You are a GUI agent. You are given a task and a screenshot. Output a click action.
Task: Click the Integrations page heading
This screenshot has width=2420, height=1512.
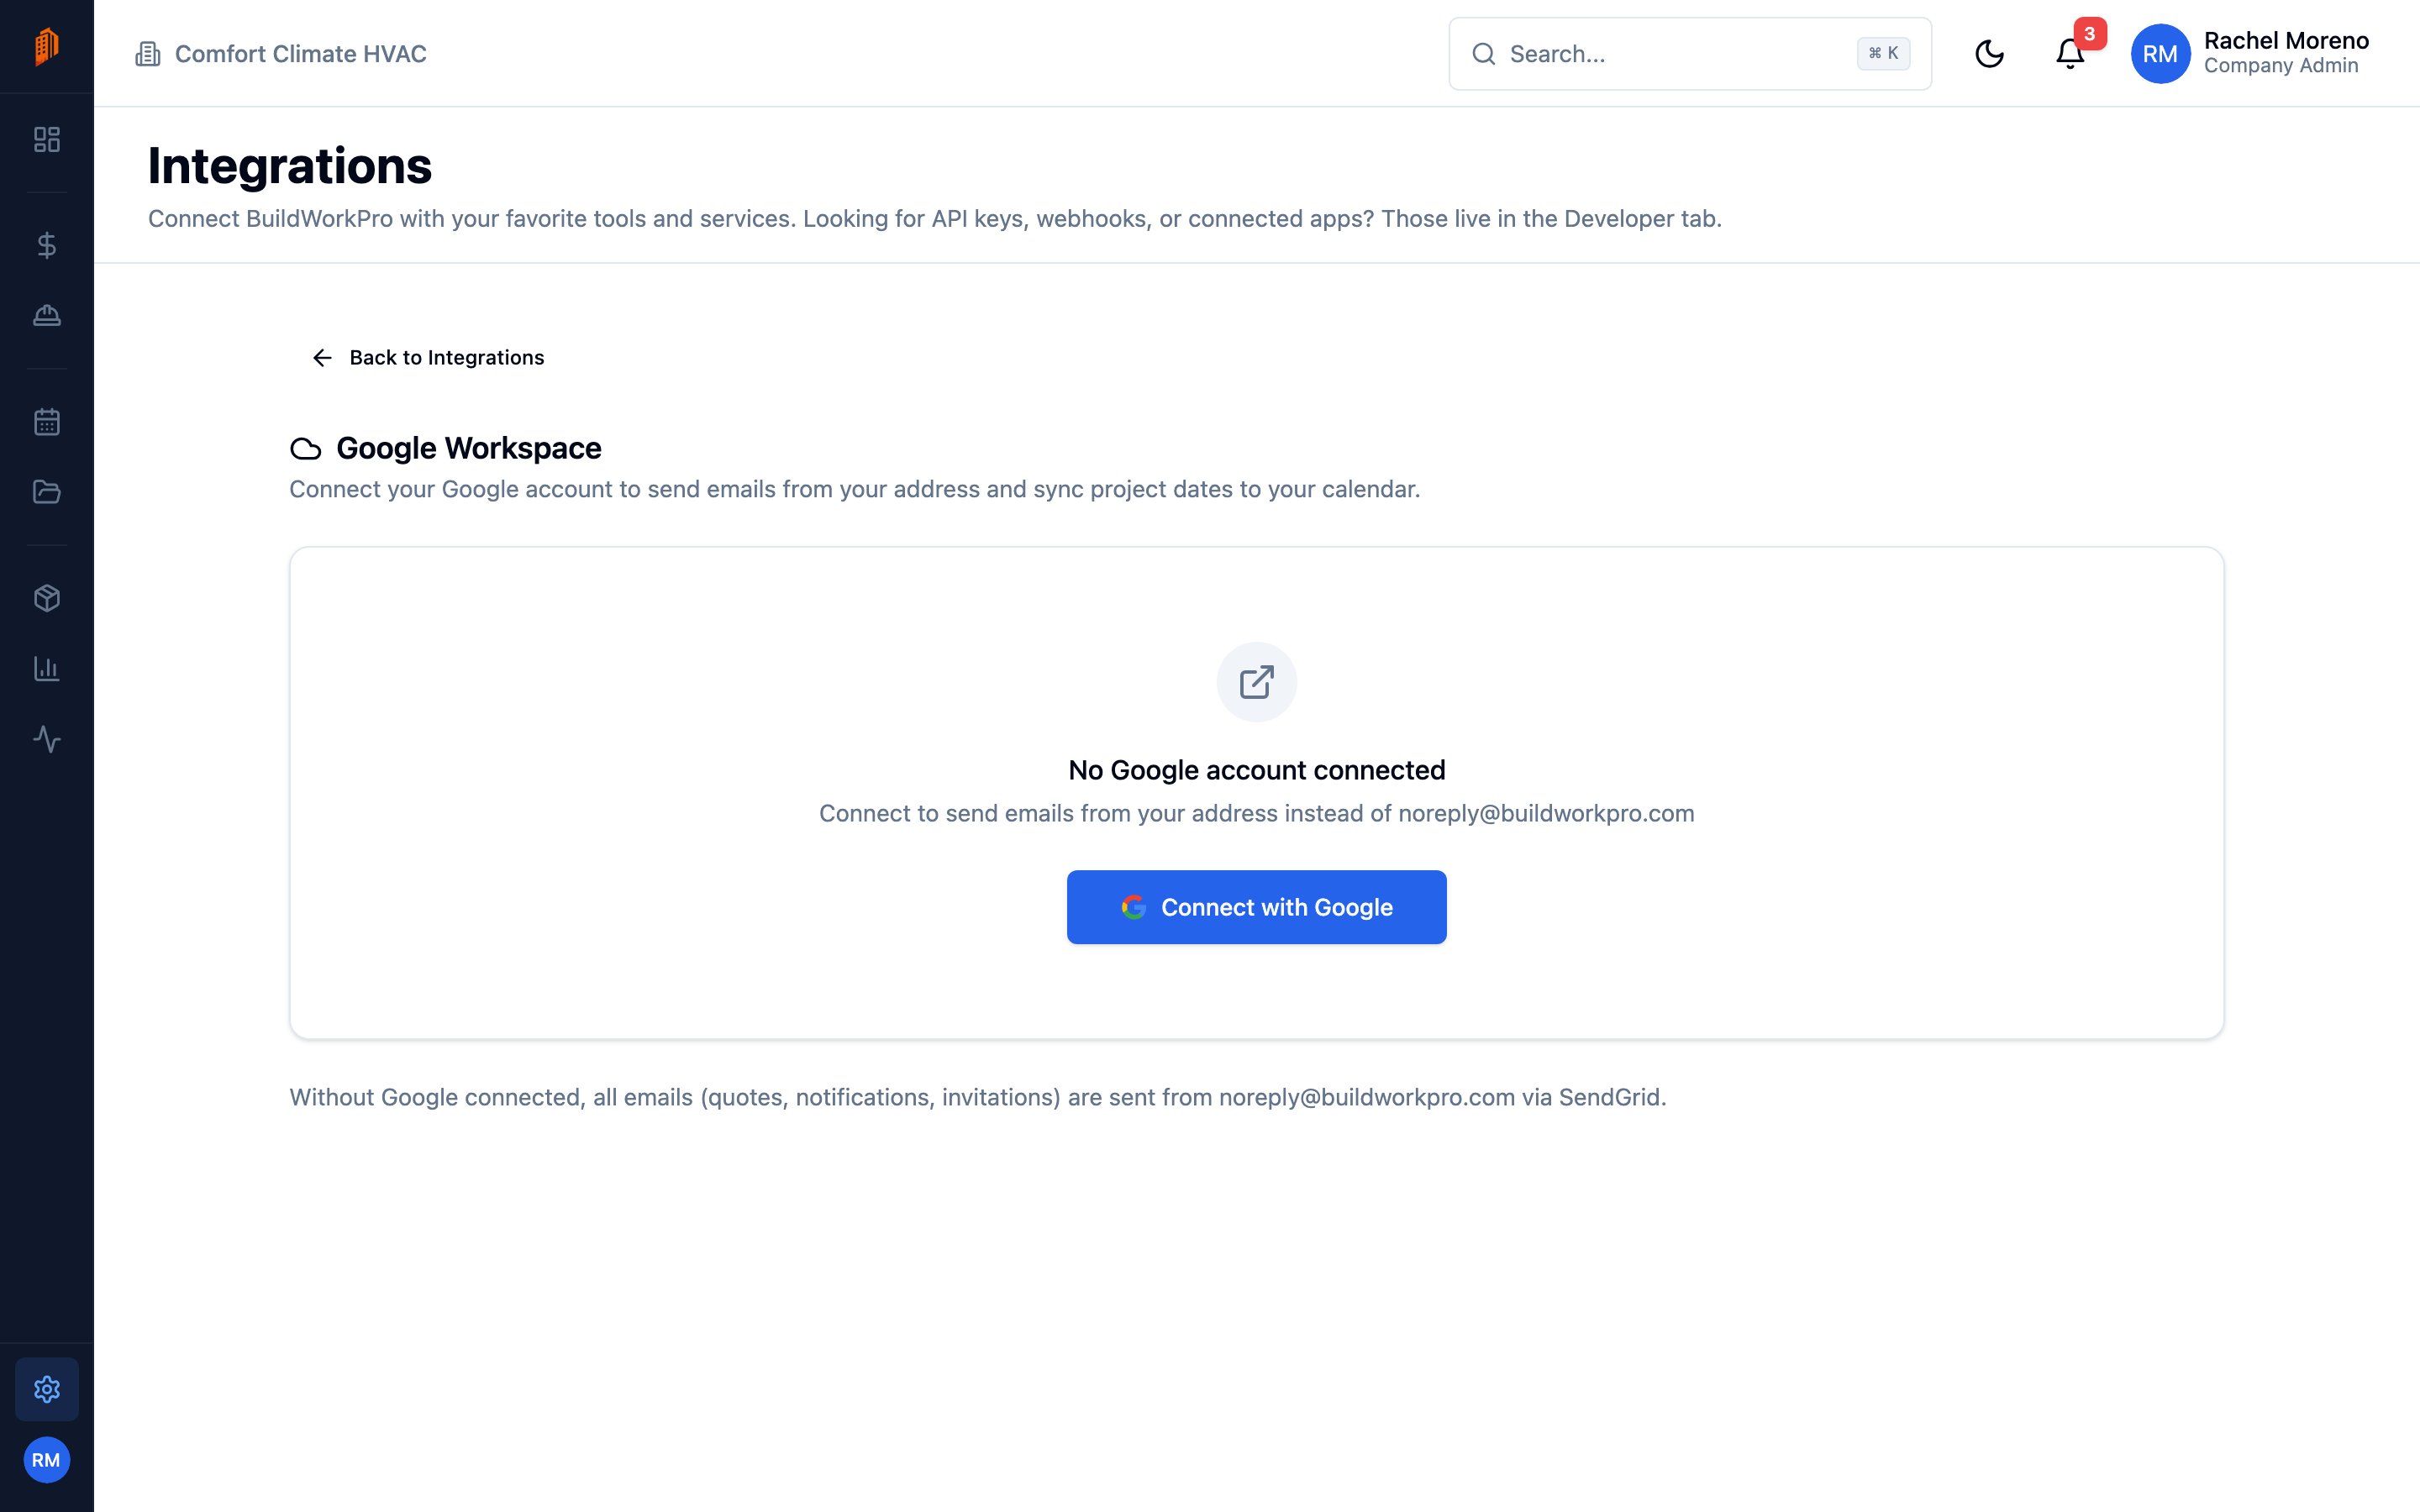click(290, 166)
